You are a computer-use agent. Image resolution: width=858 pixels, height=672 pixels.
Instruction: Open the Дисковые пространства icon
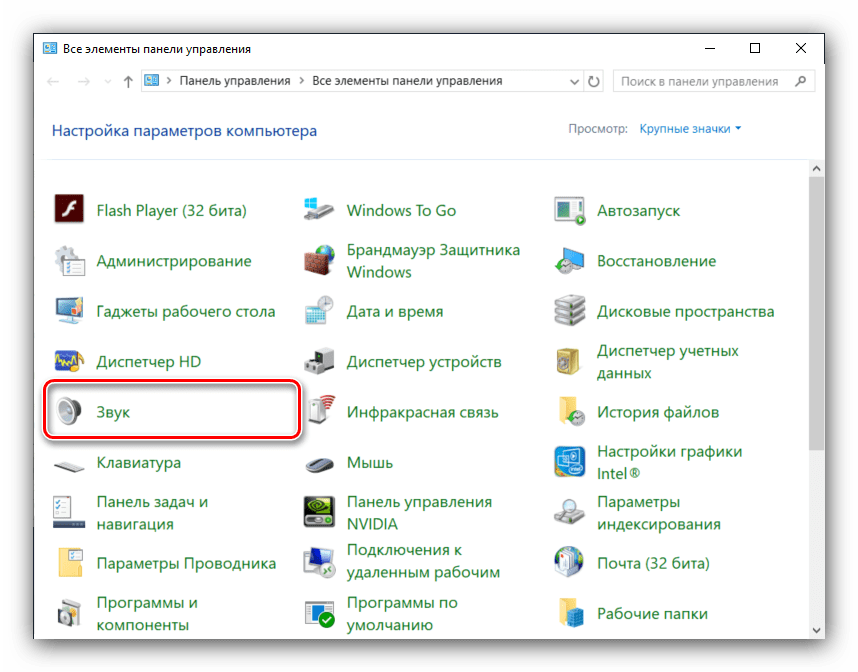pyautogui.click(x=569, y=311)
